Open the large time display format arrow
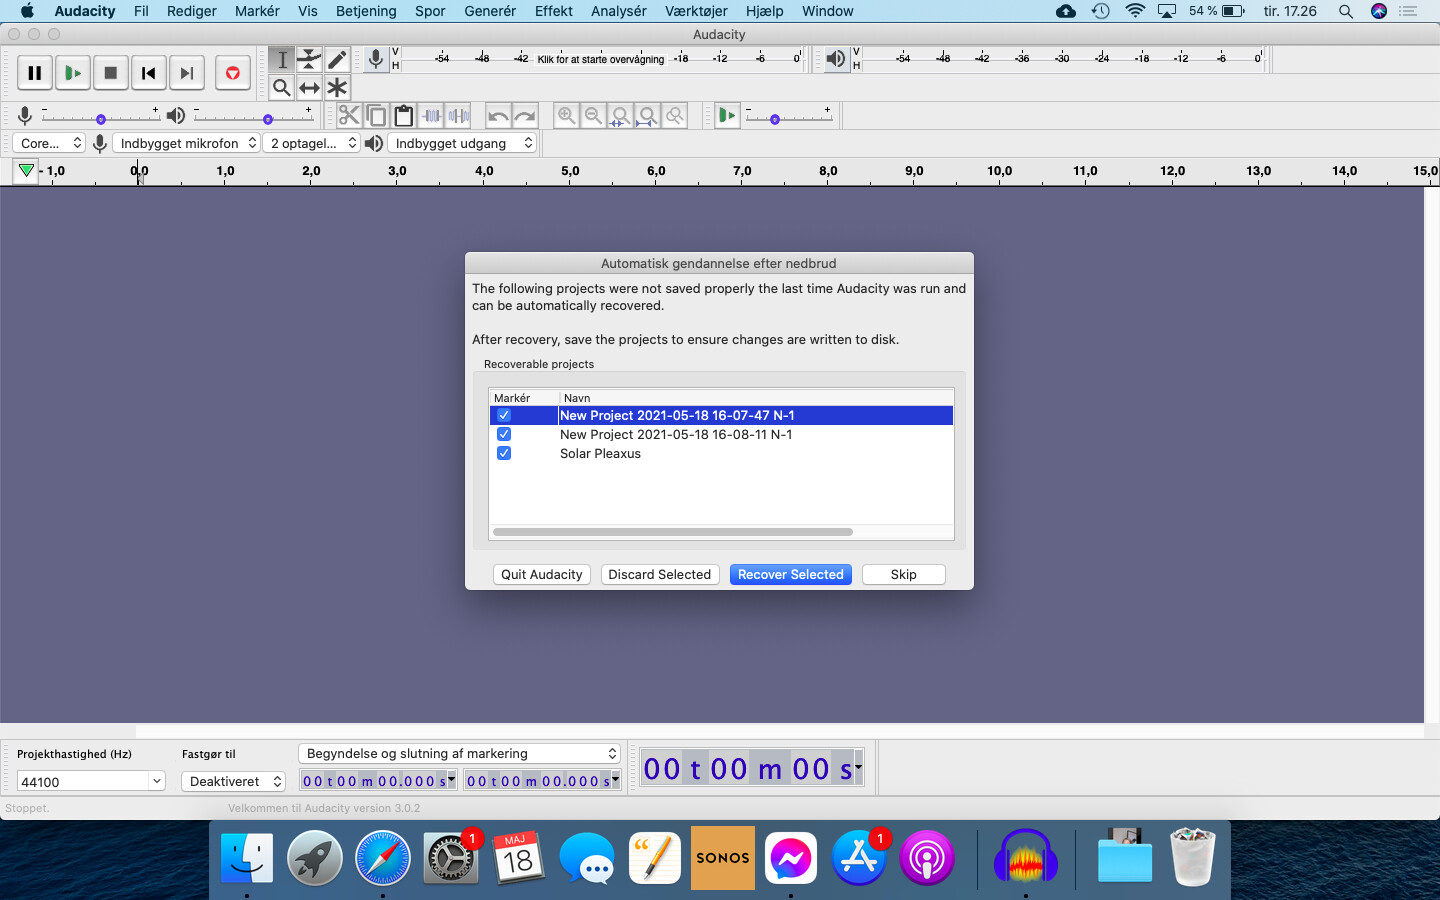 (858, 767)
